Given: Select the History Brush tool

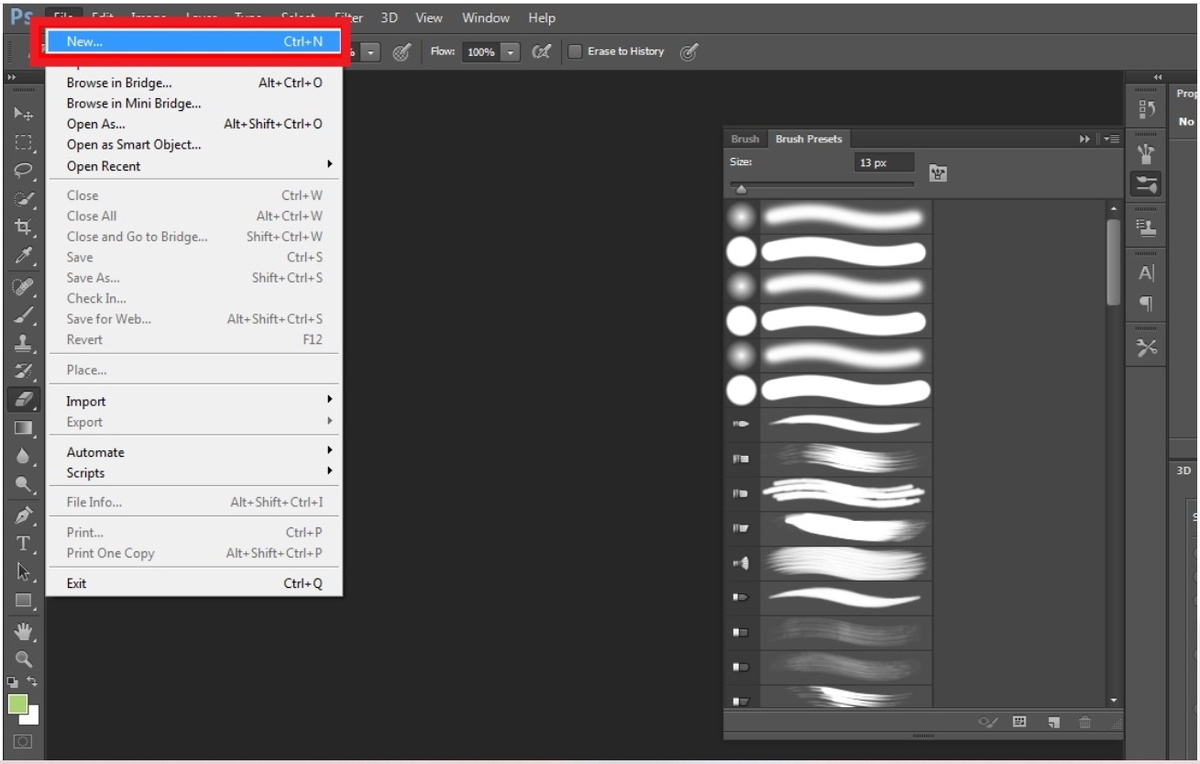Looking at the screenshot, I should pyautogui.click(x=24, y=372).
